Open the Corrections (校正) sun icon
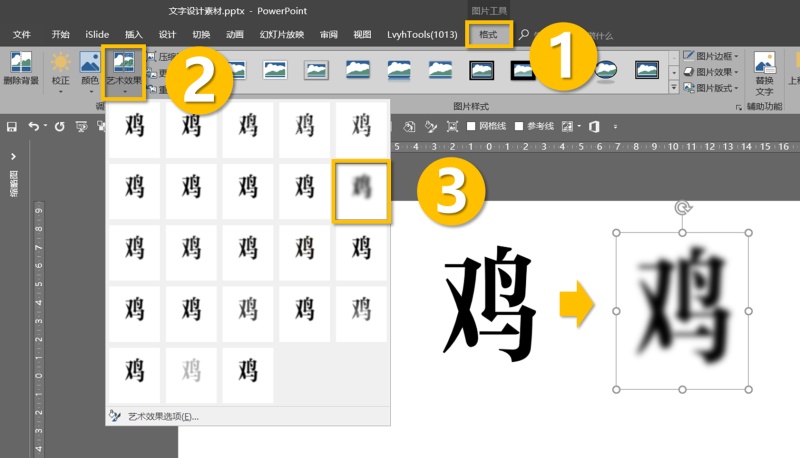This screenshot has width=800, height=458. coord(60,62)
